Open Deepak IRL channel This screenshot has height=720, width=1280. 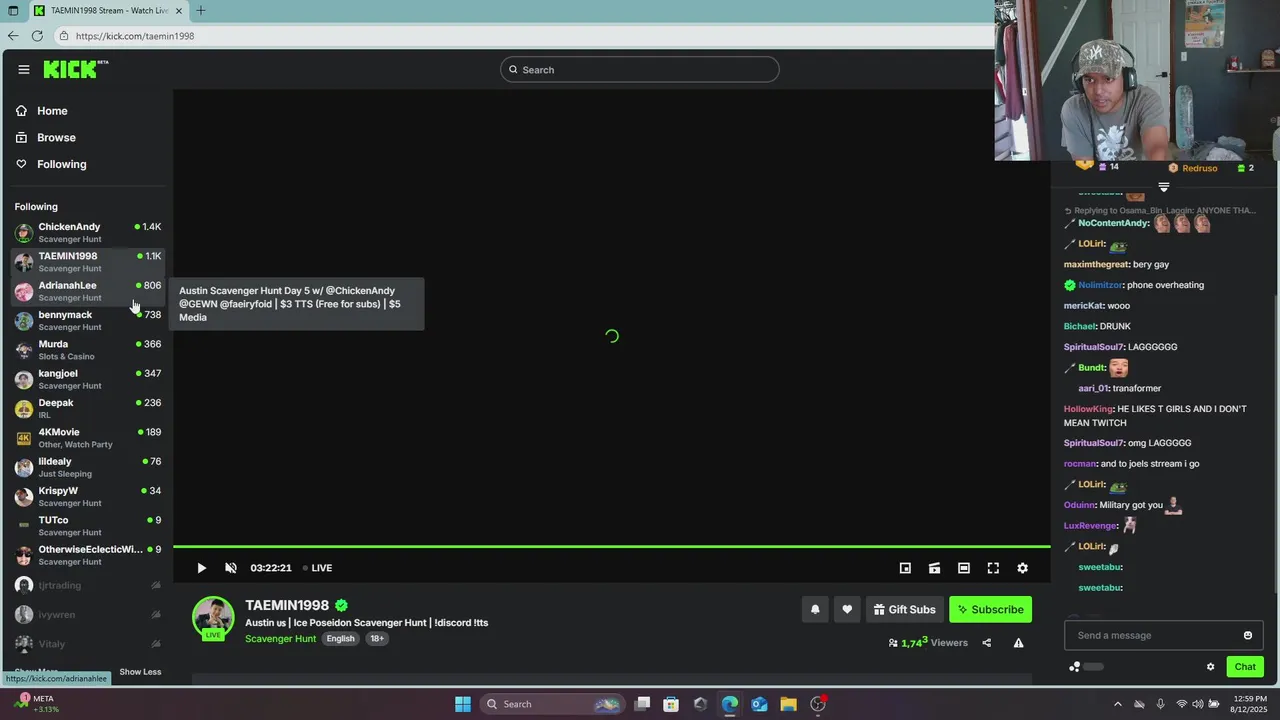88,409
